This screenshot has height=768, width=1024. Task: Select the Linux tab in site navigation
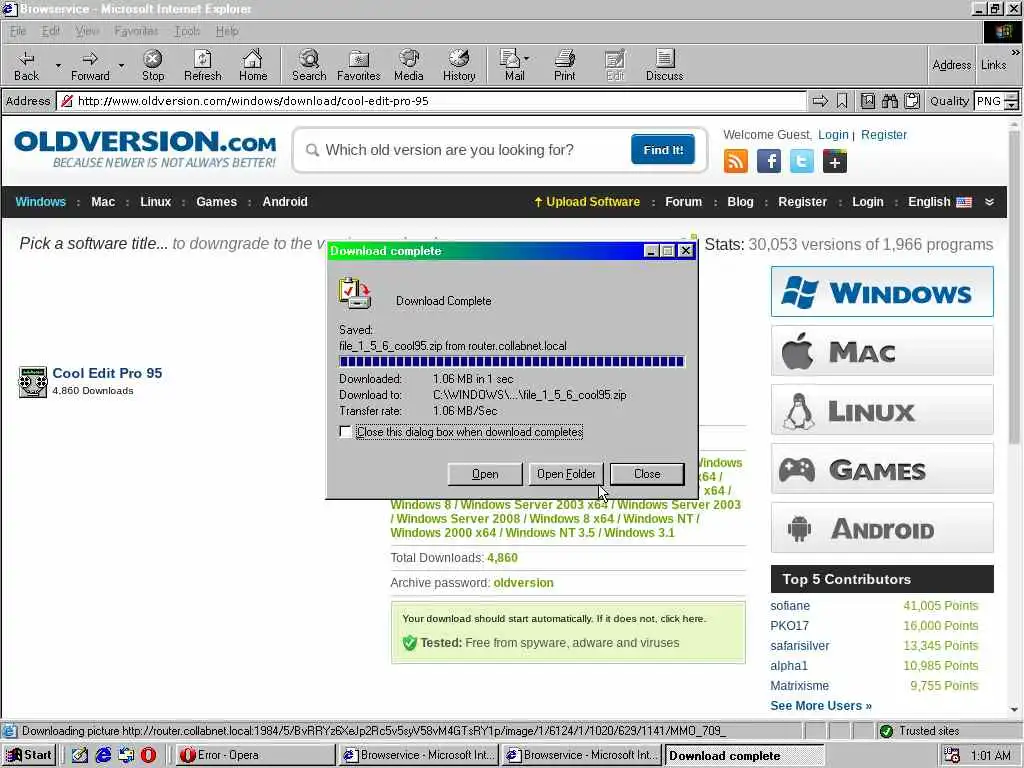pos(155,202)
